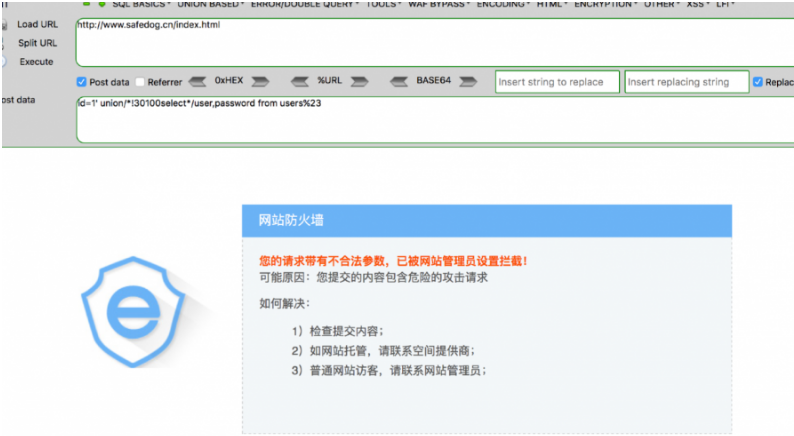Viewport: 794px width, 436px height.
Task: Click the green dot icon before SQL BASICS
Action: coord(102,4)
